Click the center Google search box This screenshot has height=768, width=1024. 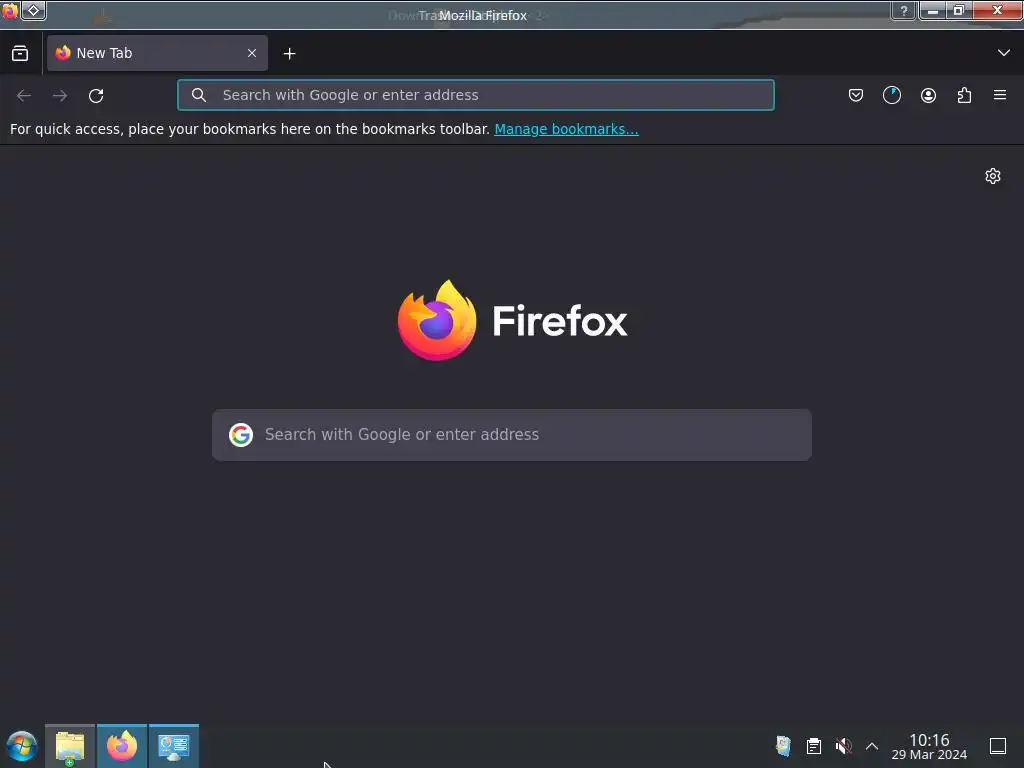[x=512, y=435]
